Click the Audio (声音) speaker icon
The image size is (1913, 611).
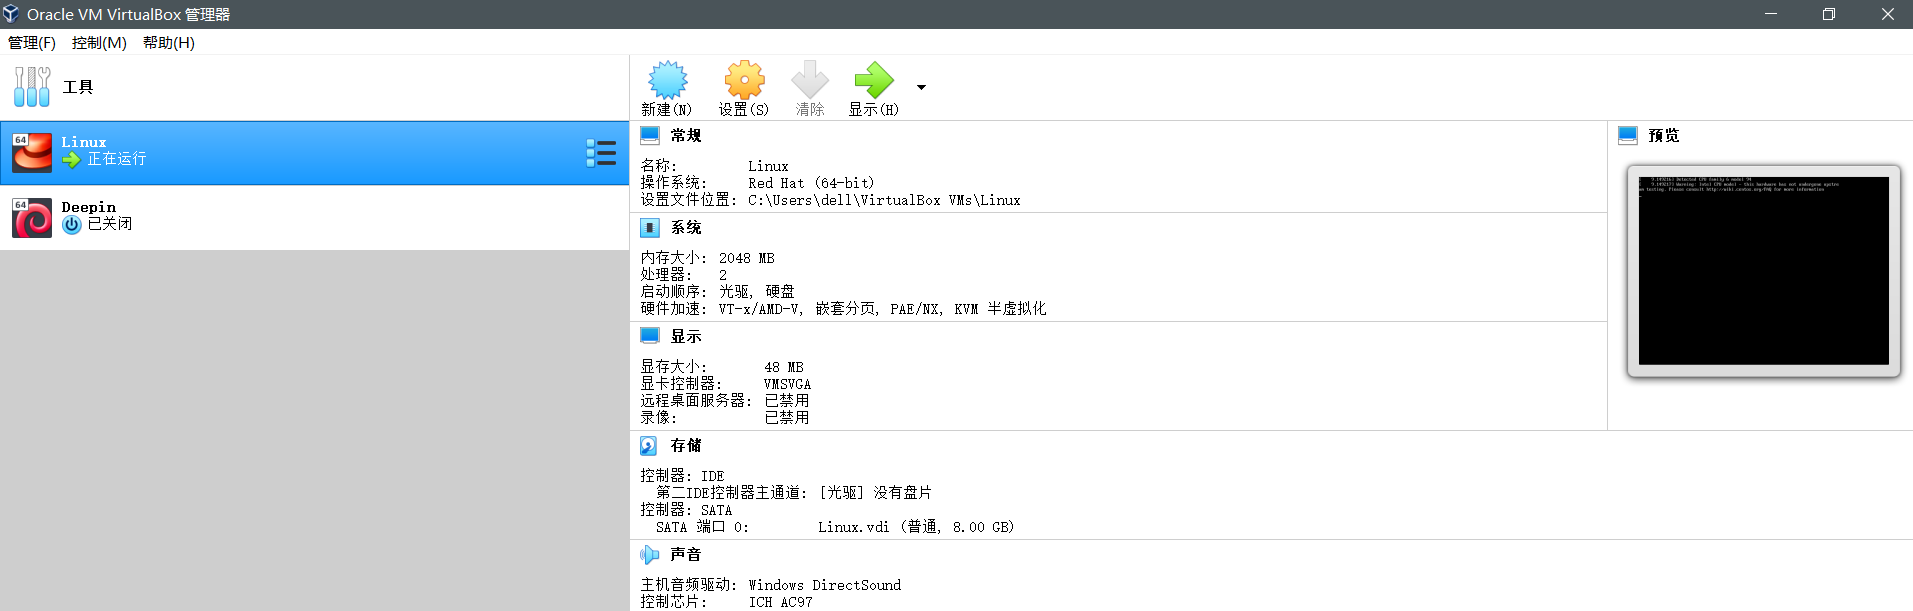(x=650, y=555)
